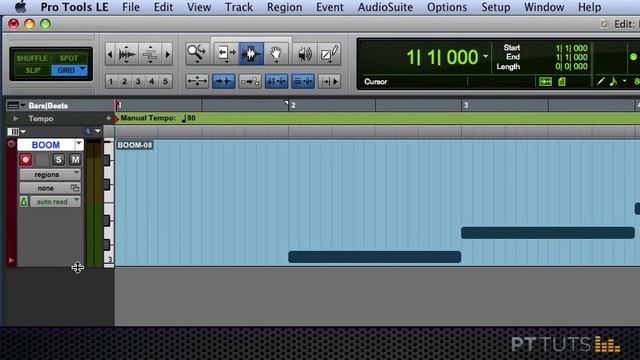
Task: Open the BOOM track name dropdown arrow
Action: click(79, 144)
